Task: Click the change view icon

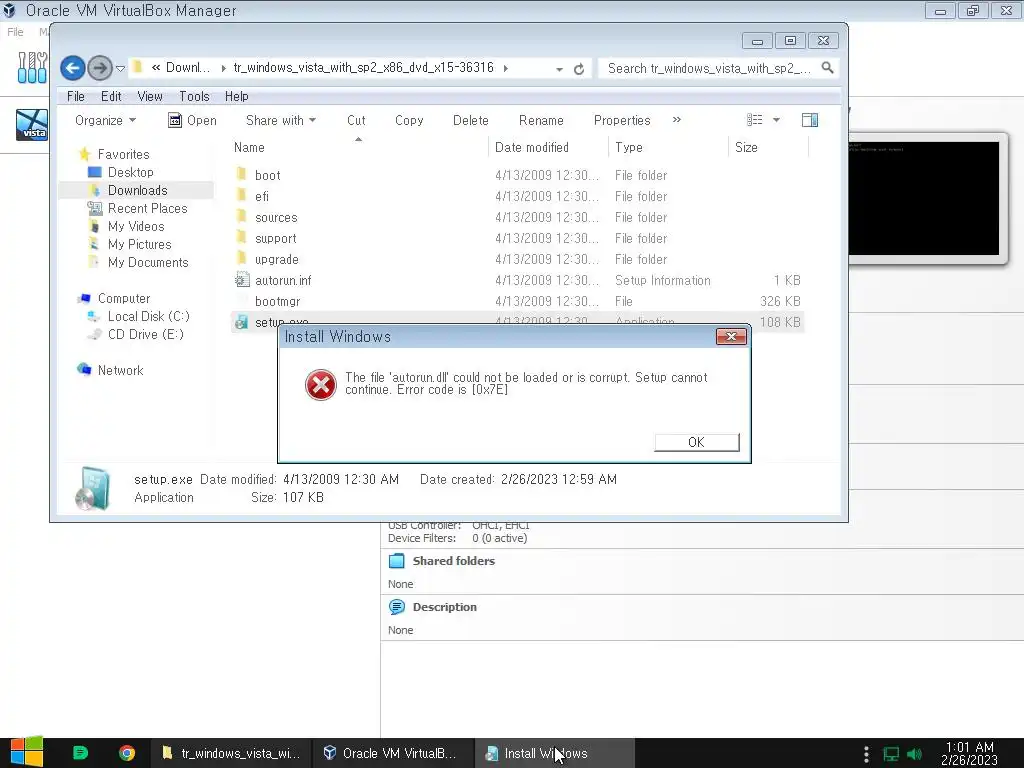Action: coord(754,120)
